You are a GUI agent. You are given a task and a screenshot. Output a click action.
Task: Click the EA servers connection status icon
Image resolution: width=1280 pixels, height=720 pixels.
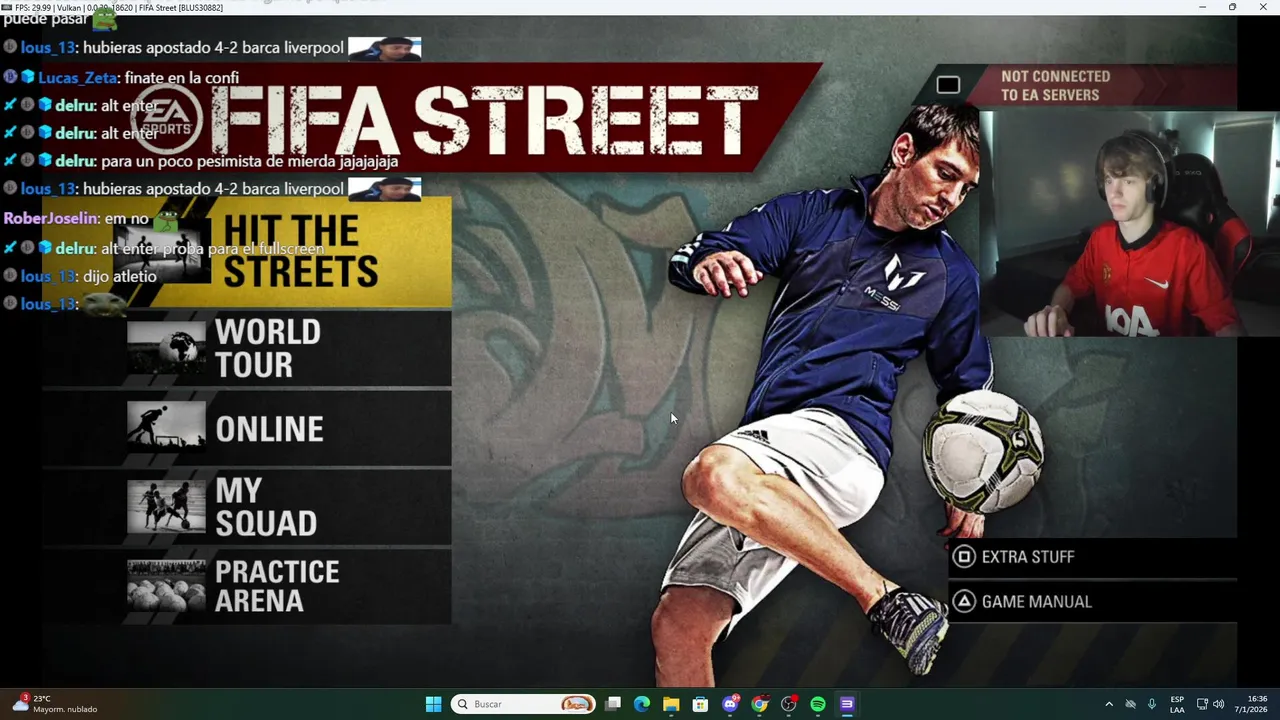point(948,86)
